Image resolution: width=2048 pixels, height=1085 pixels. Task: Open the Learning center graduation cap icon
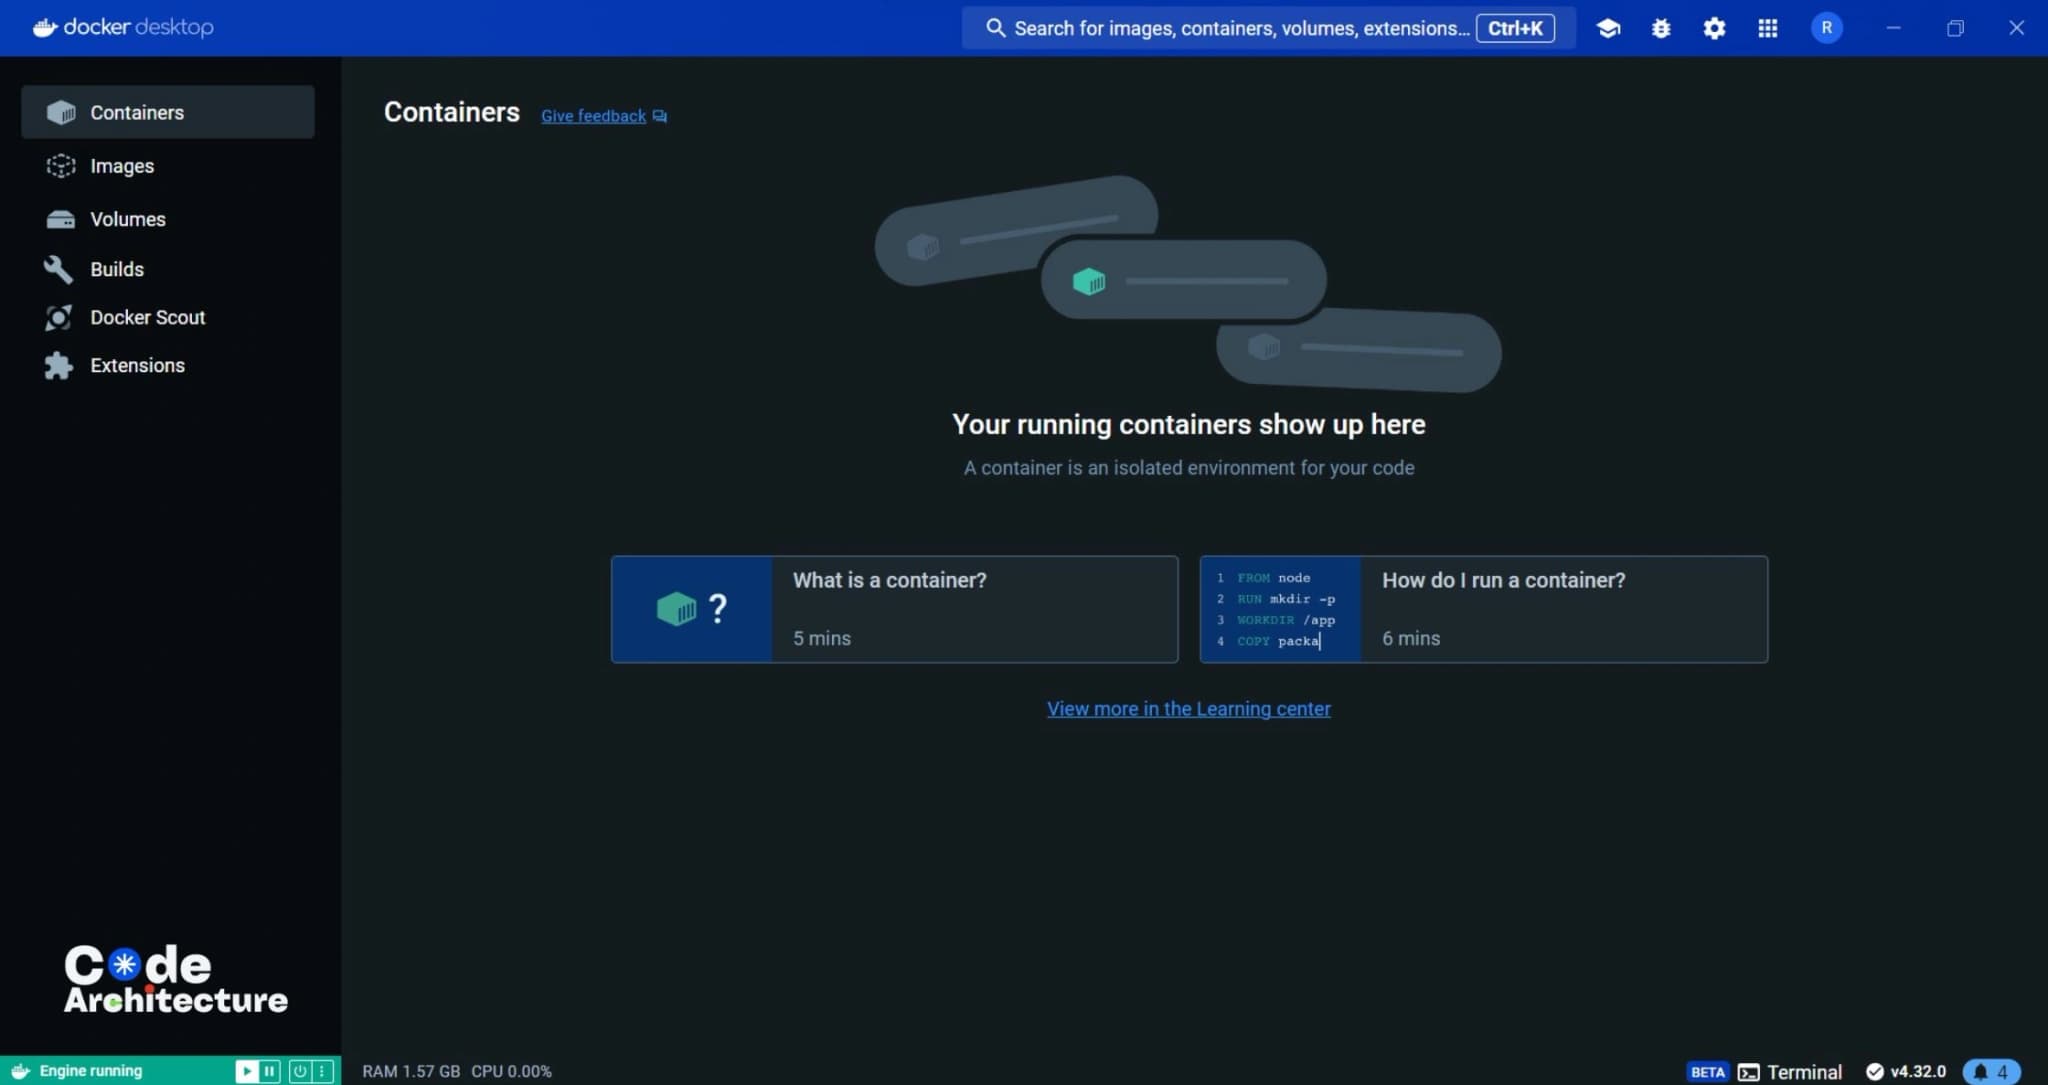coord(1608,28)
